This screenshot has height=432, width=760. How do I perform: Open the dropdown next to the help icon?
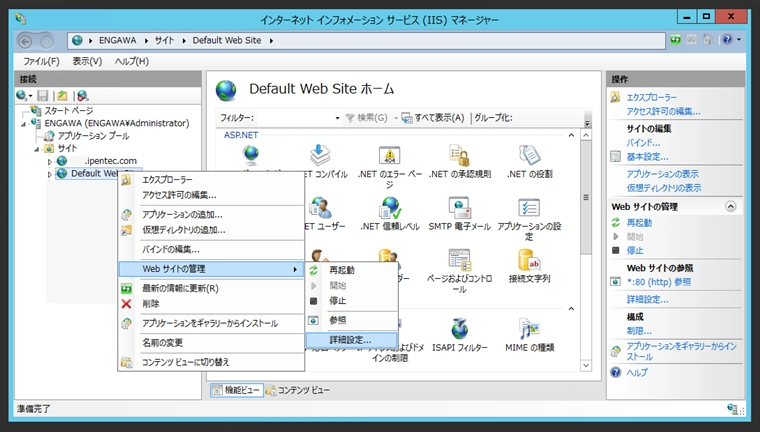pyautogui.click(x=739, y=40)
